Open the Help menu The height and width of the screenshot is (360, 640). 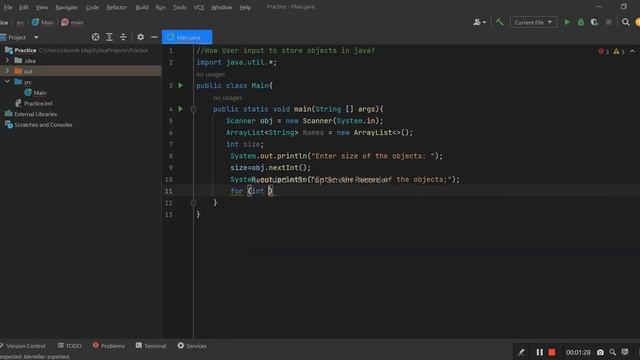tap(245, 7)
